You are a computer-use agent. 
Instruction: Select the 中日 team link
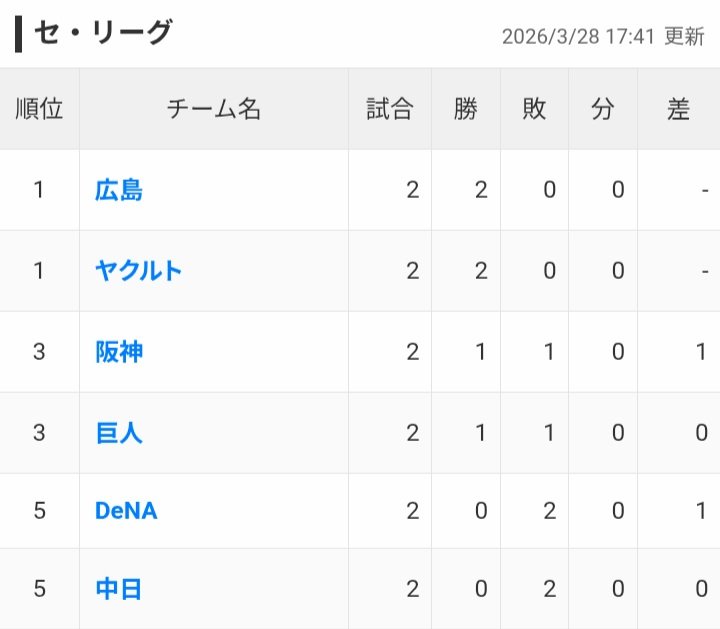coord(119,590)
